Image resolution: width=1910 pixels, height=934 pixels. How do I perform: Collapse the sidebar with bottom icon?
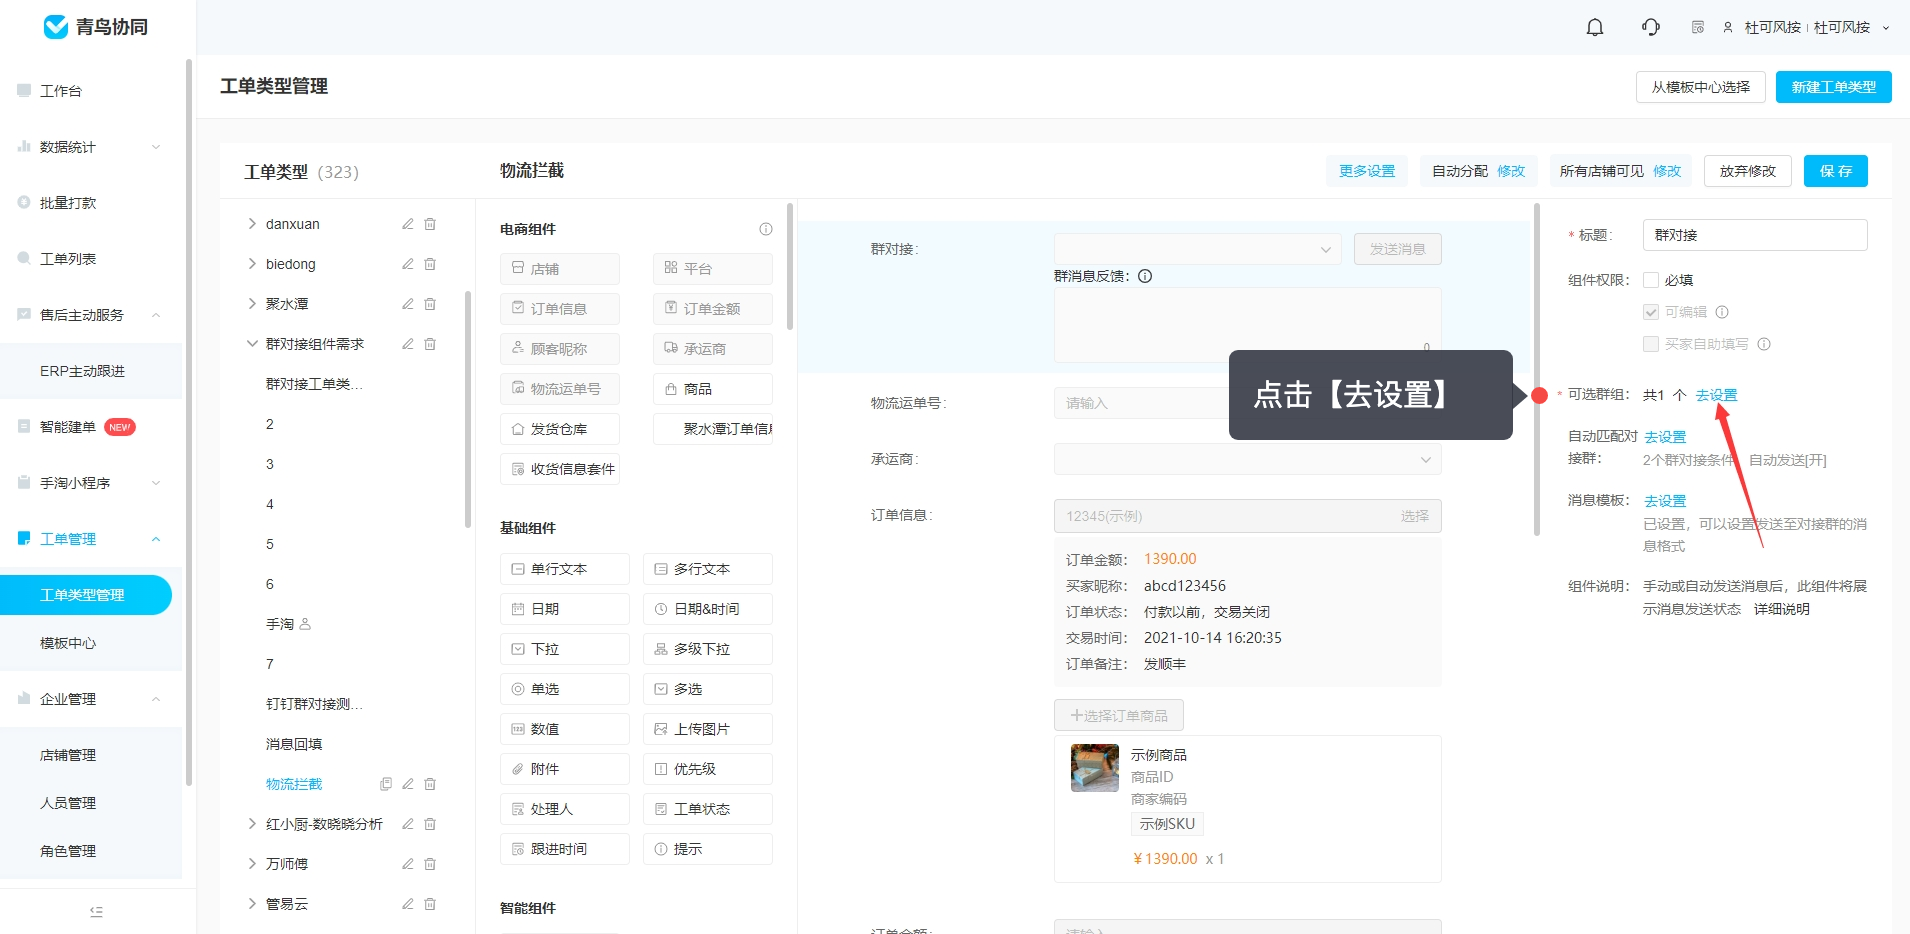pos(96,911)
